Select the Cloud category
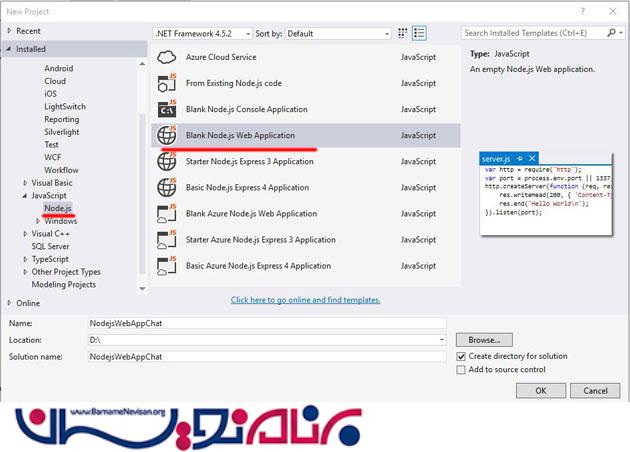The height and width of the screenshot is (452, 630). [55, 81]
